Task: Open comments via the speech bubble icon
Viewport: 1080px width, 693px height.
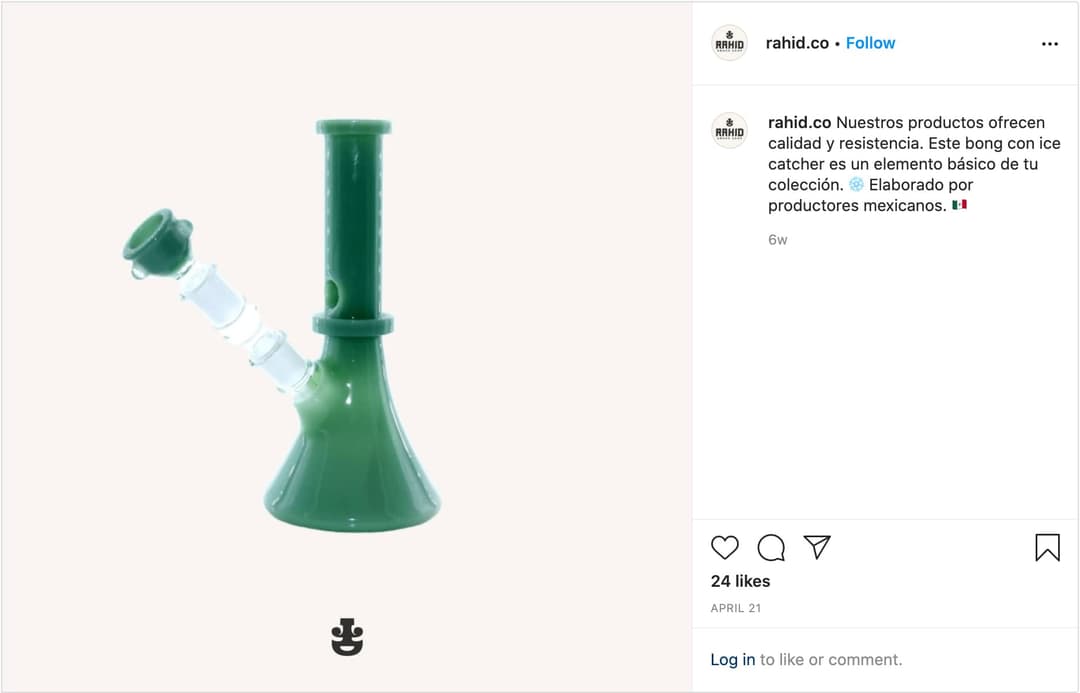Action: tap(771, 548)
